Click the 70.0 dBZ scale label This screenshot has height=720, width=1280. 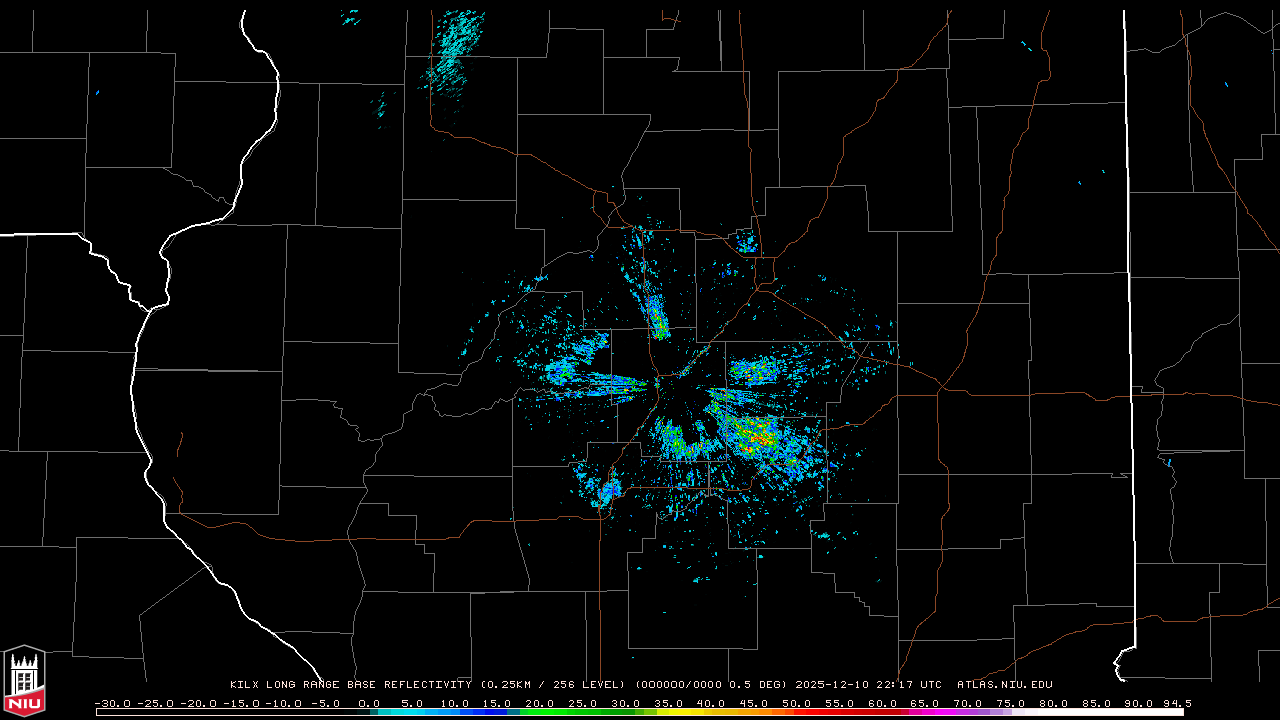coord(968,703)
